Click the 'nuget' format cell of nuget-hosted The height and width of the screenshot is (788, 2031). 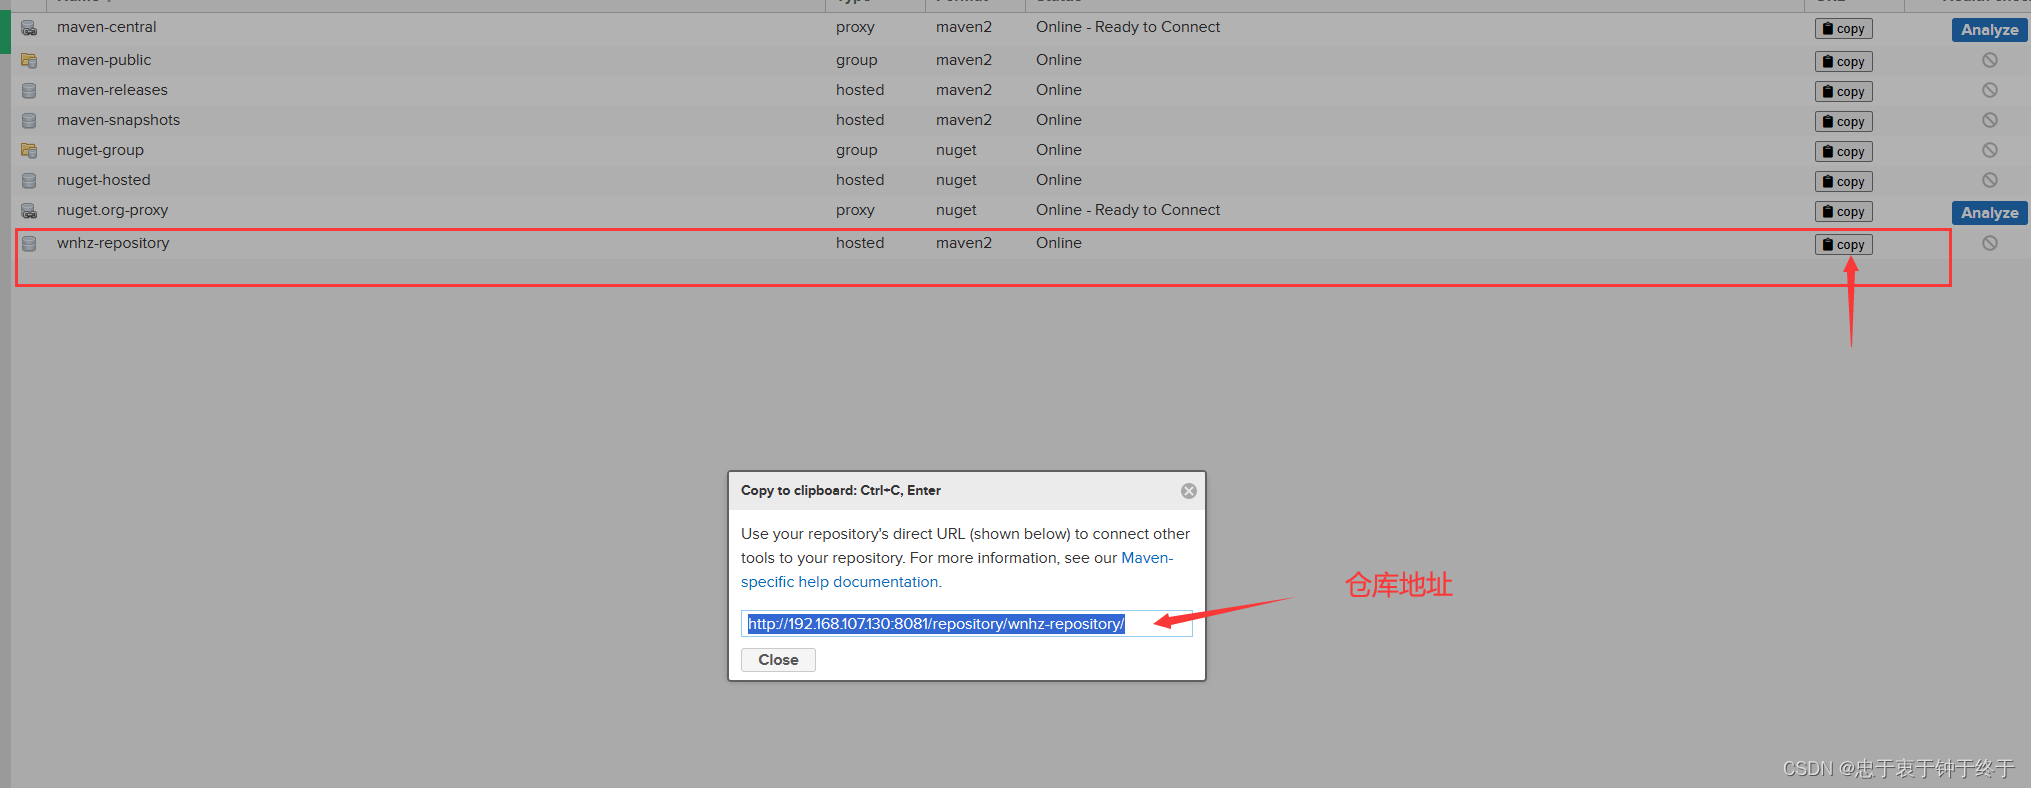coord(956,180)
